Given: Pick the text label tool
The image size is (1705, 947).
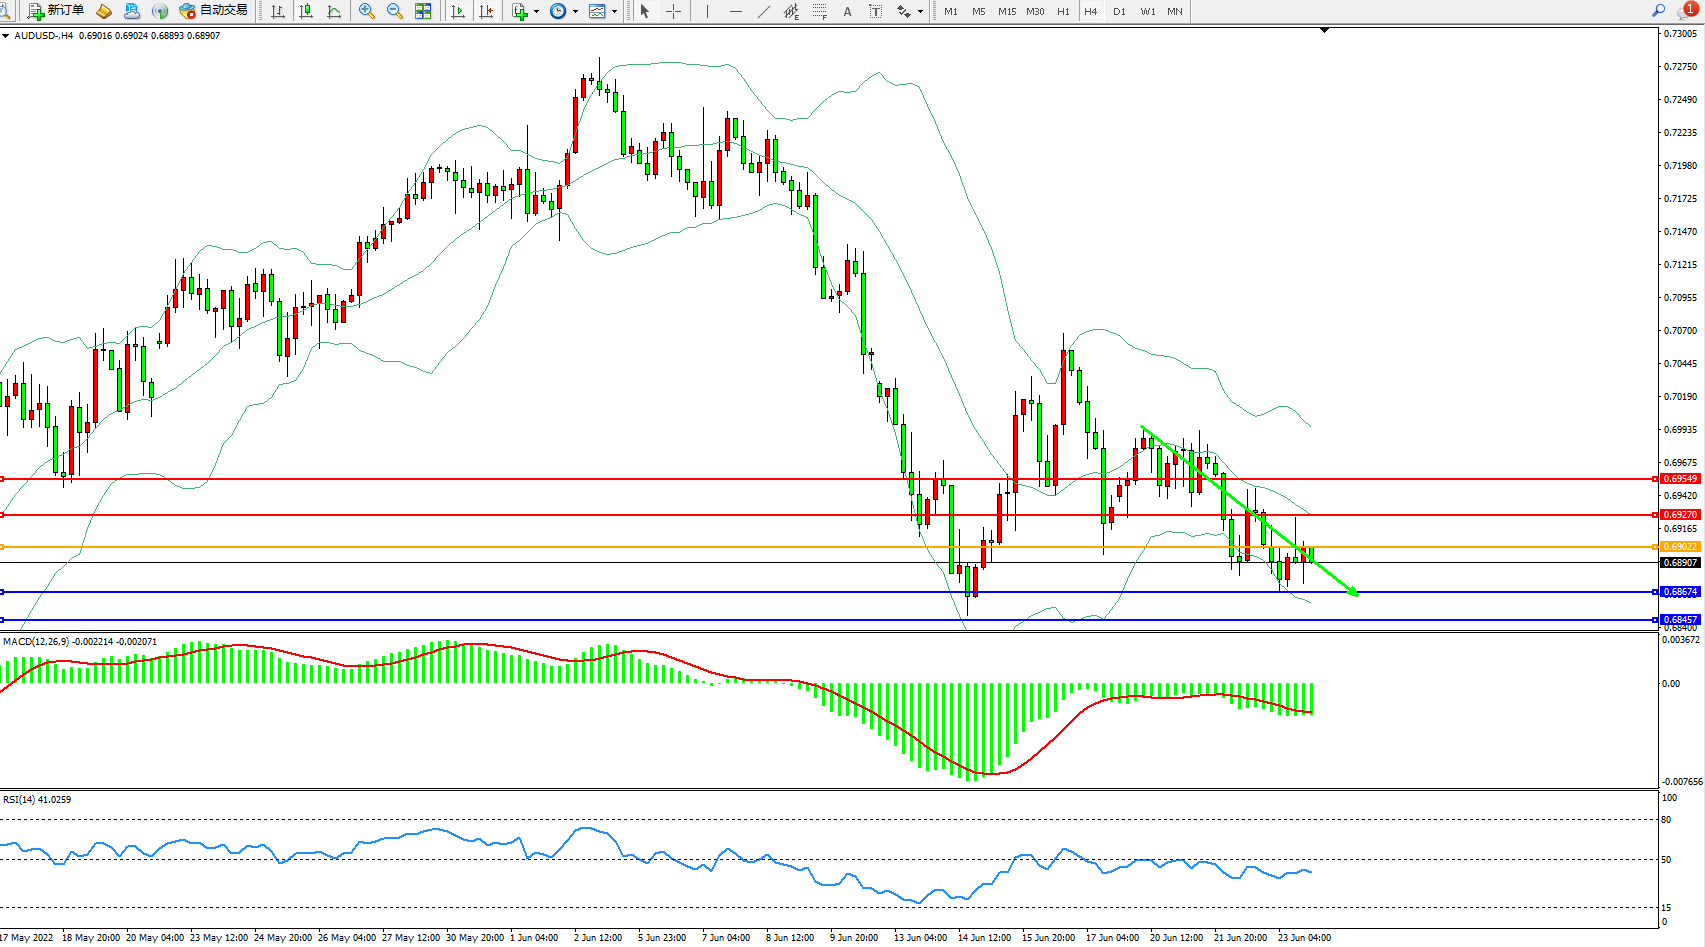Looking at the screenshot, I should coord(847,11).
